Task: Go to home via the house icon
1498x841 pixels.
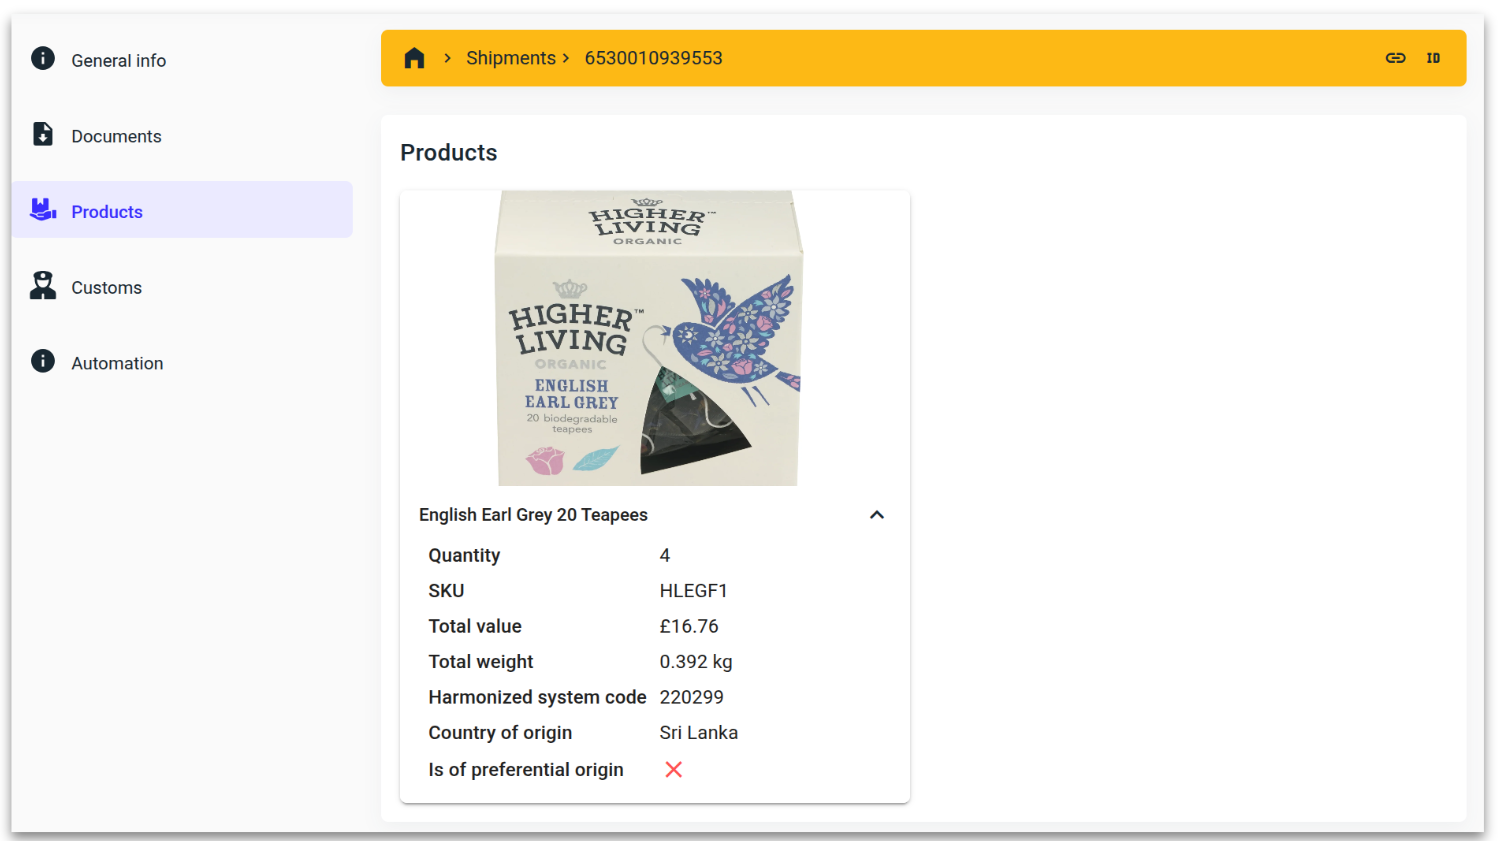Action: pos(414,58)
